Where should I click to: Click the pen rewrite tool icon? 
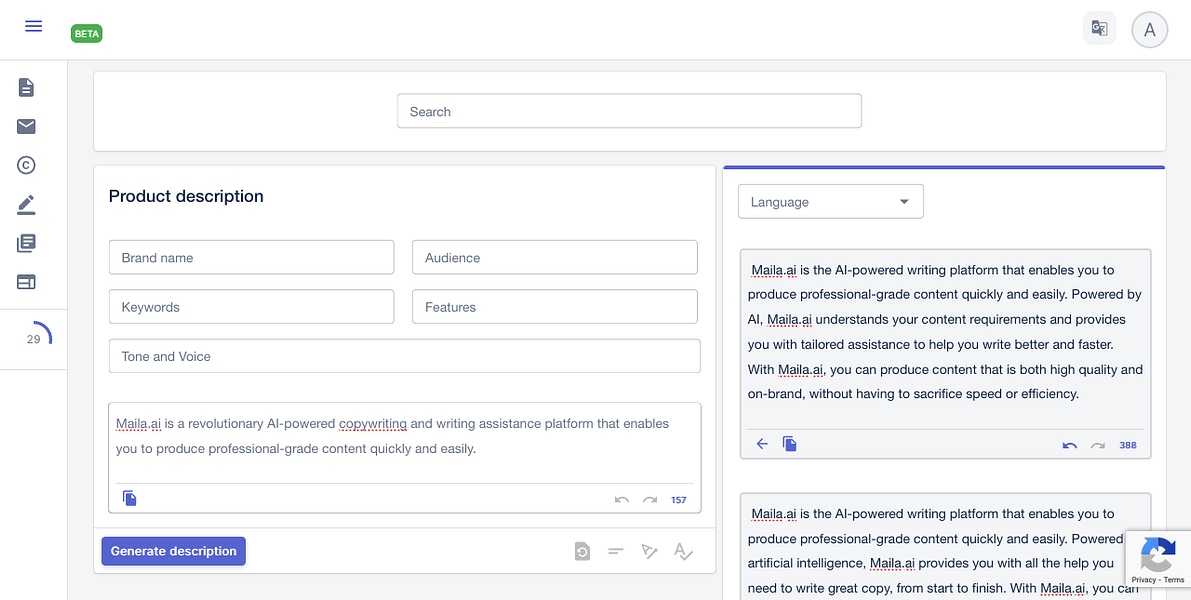649,551
